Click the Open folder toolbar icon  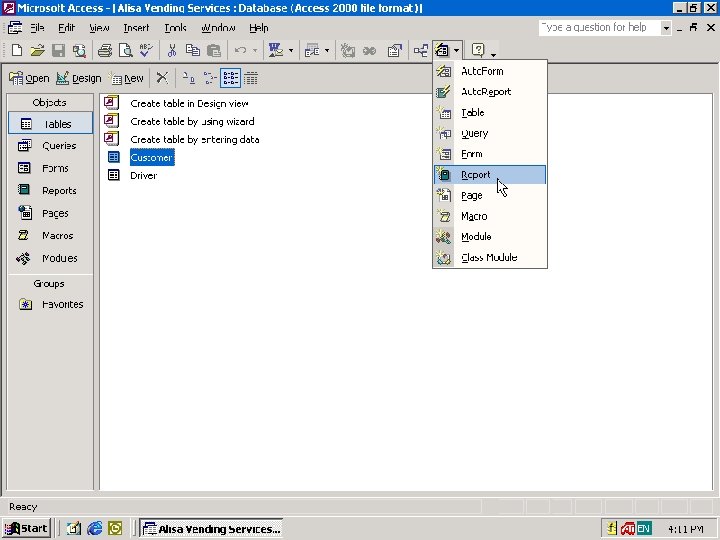(38, 50)
